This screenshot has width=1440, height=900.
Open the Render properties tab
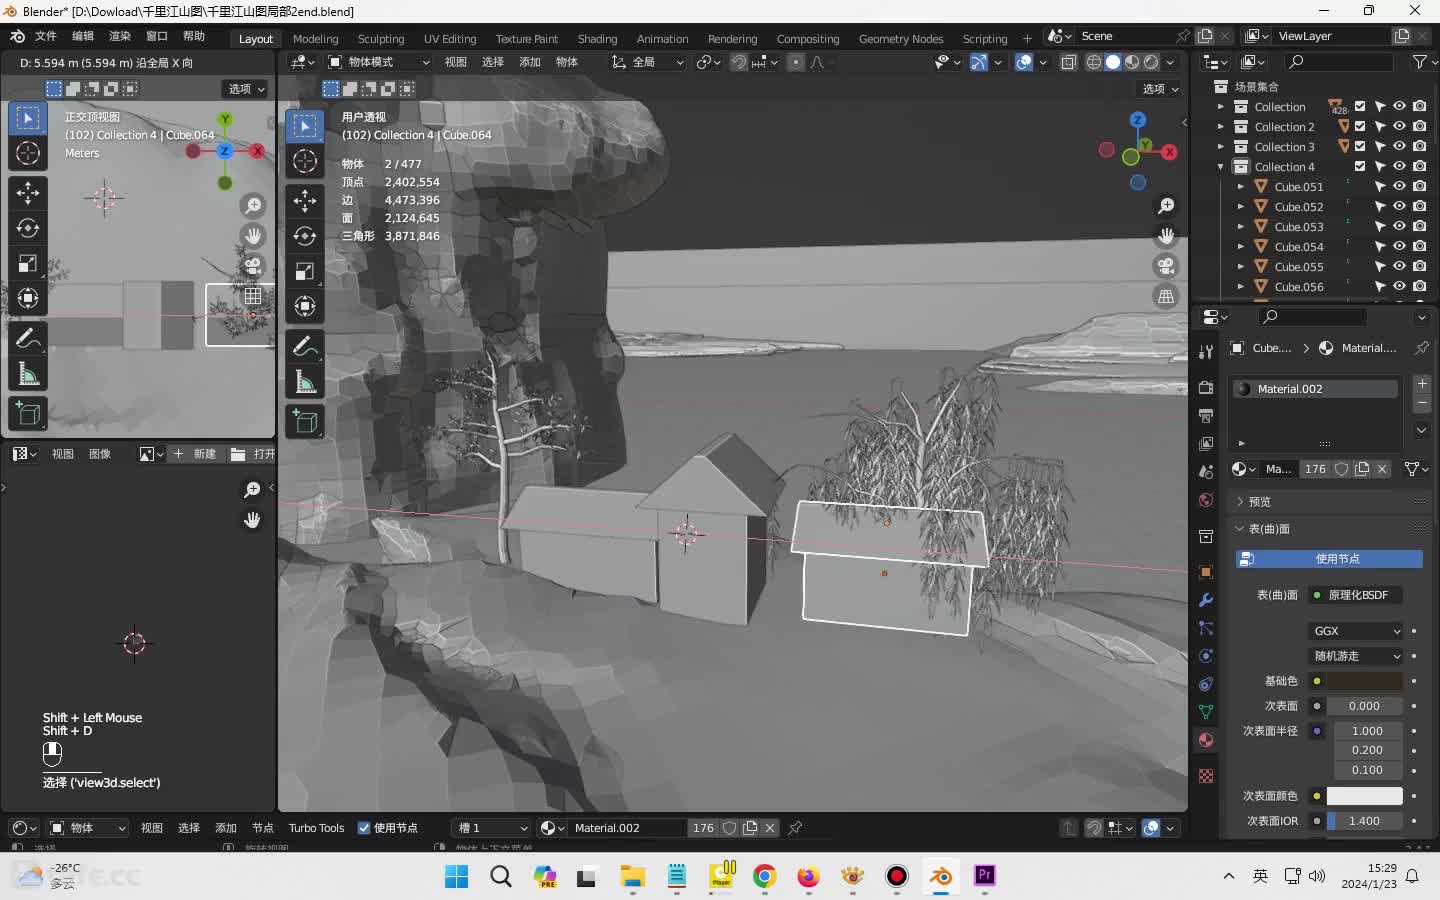1206,388
